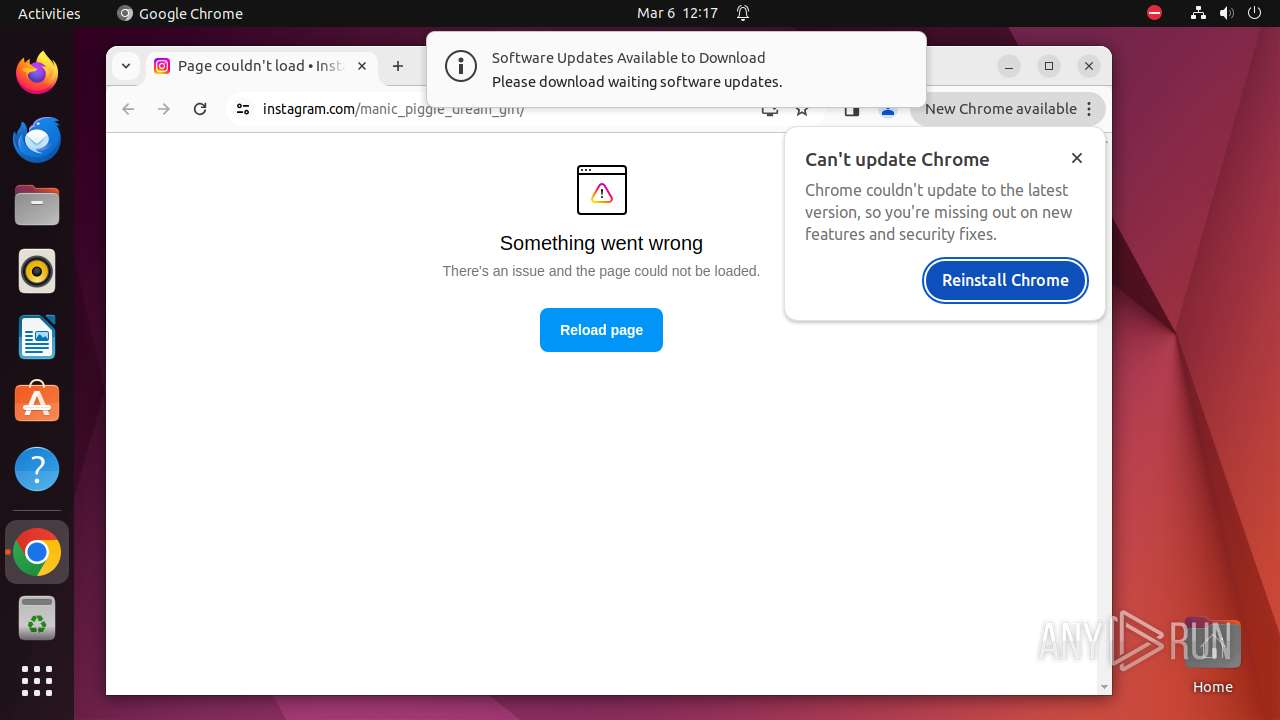Screen dimensions: 1280x720
Task: Click the Reinstall Chrome button
Action: [x=1005, y=280]
